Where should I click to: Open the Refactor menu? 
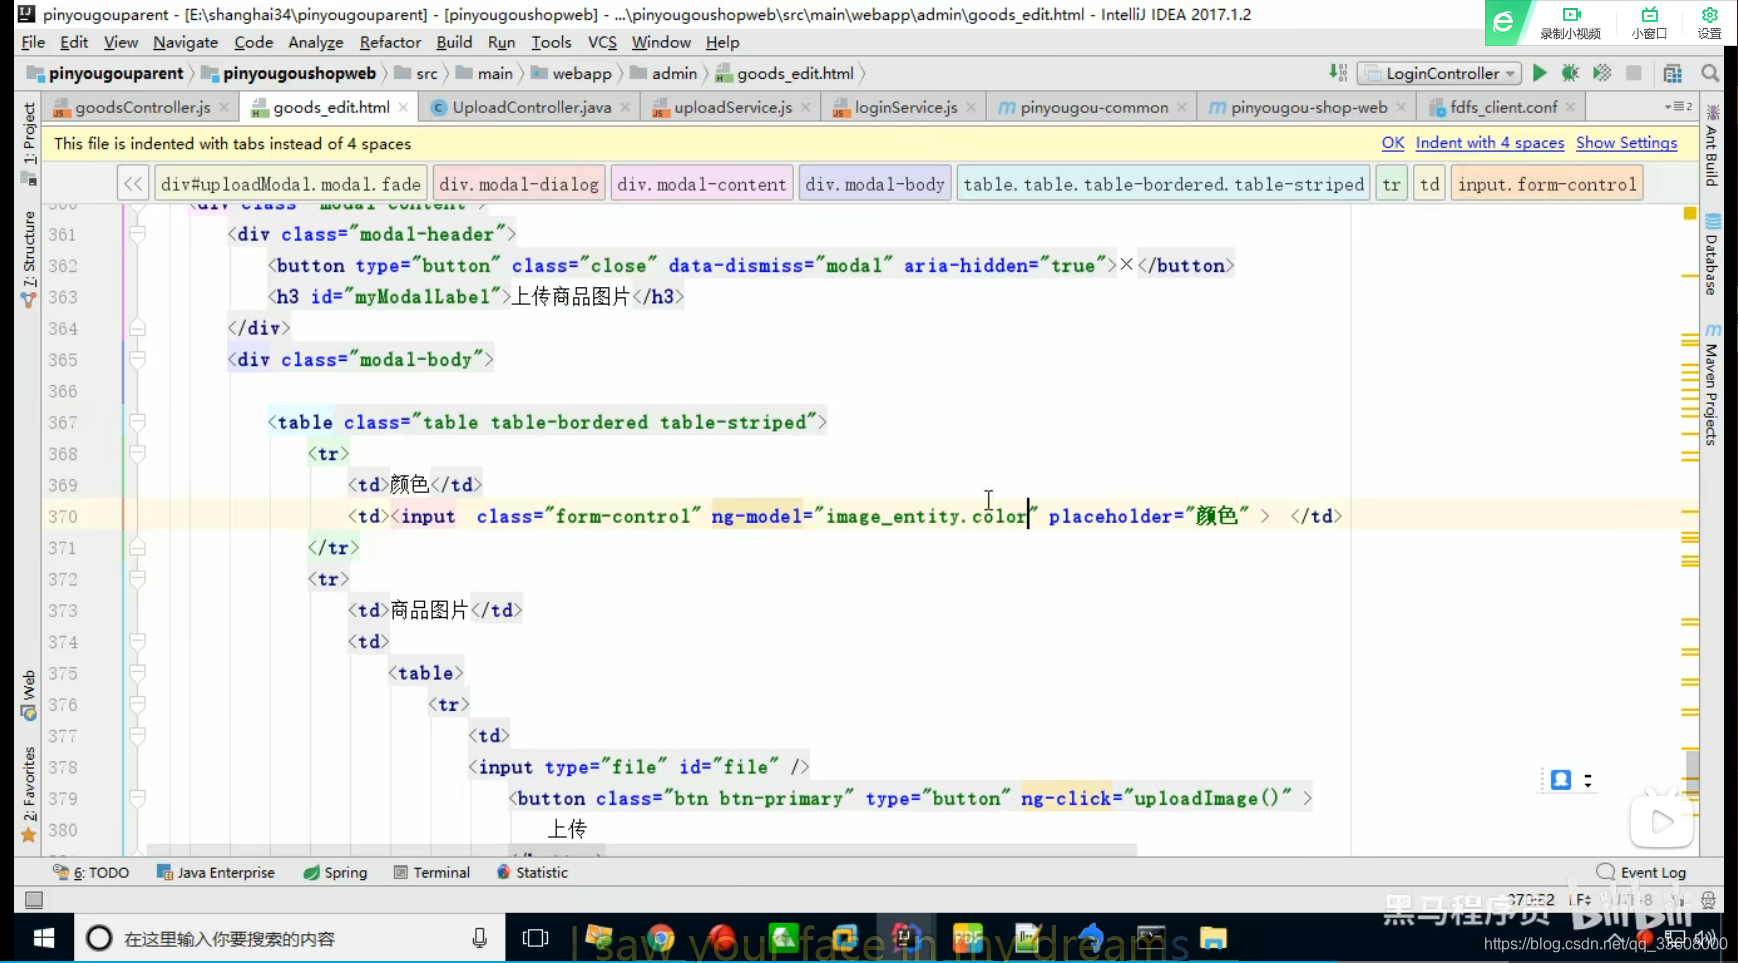pyautogui.click(x=390, y=42)
